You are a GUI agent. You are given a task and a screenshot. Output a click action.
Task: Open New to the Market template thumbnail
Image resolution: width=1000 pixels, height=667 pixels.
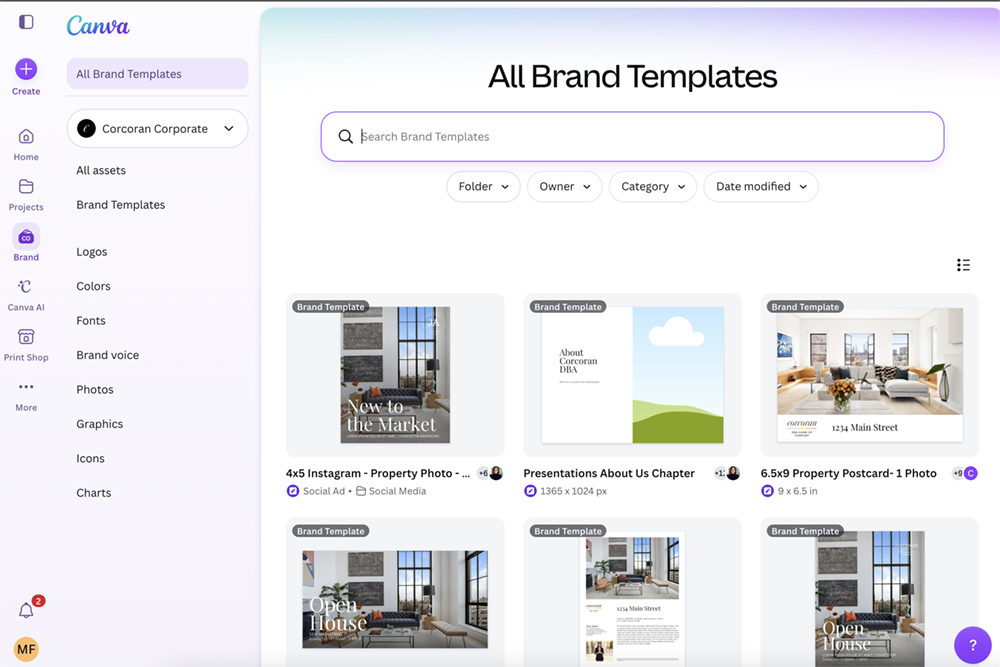395,375
